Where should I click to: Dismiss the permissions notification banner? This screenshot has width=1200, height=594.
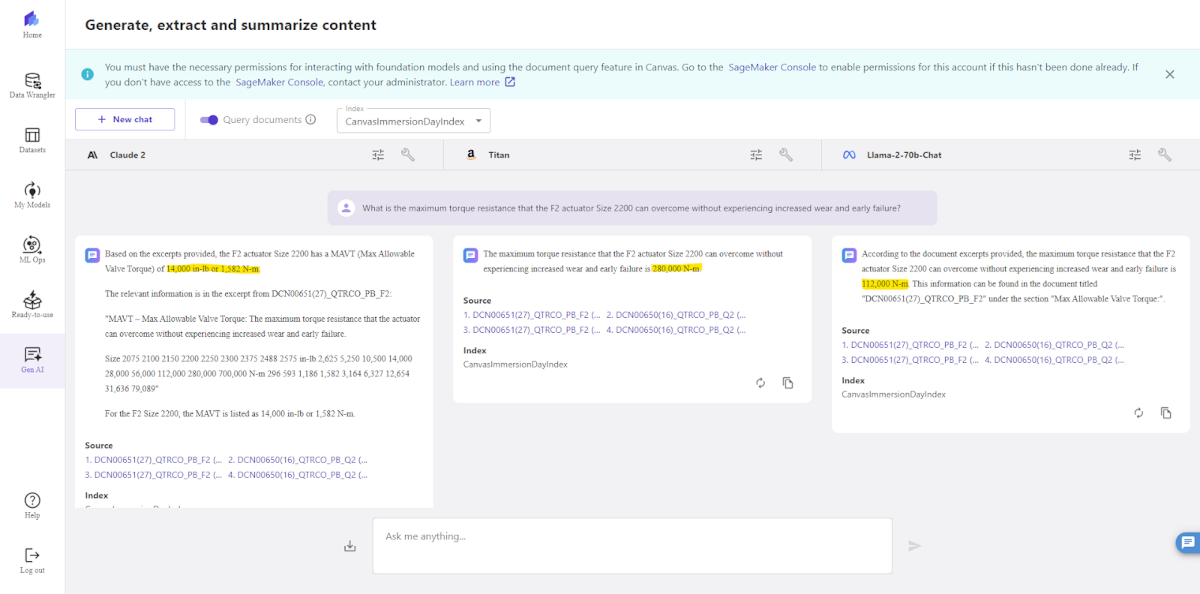(x=1169, y=74)
